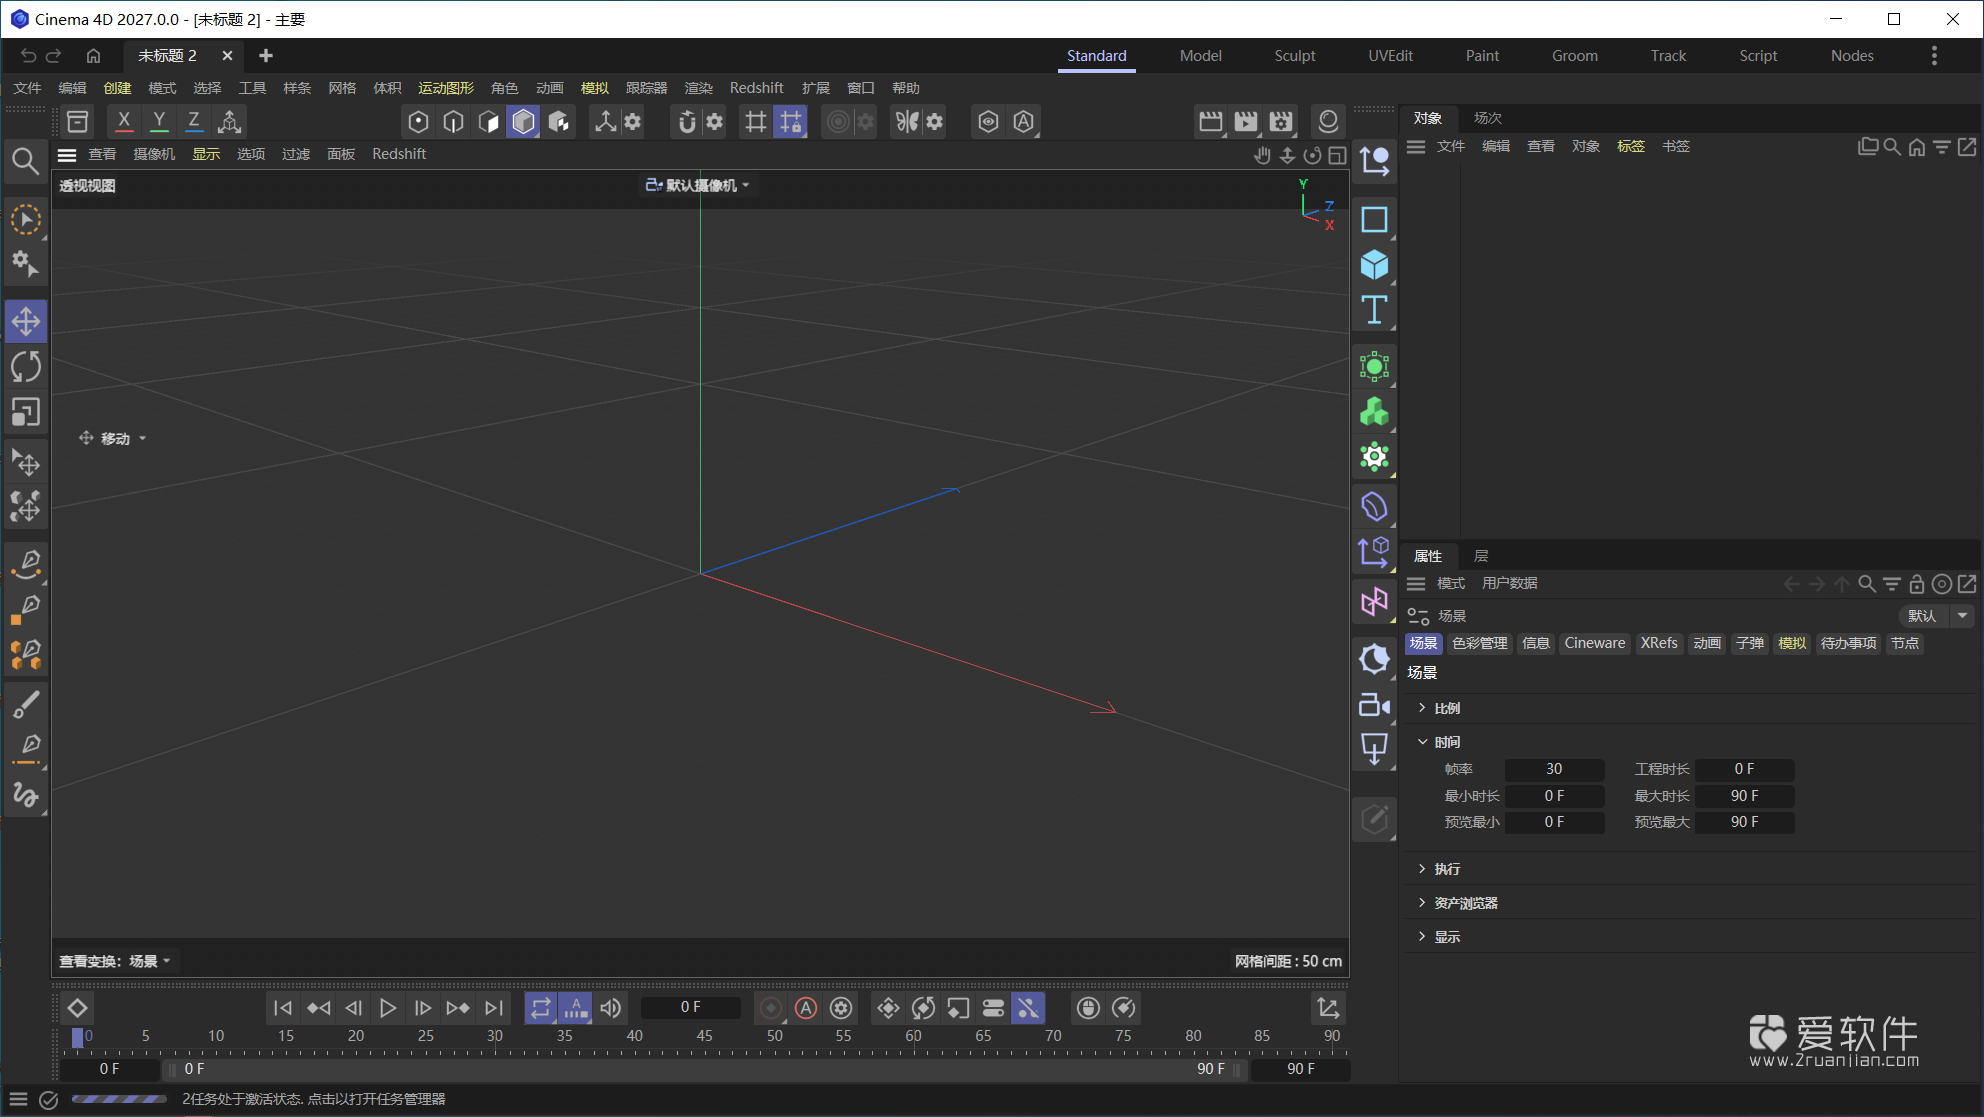The height and width of the screenshot is (1117, 1984).
Task: Select the Cineware attributes button
Action: pyautogui.click(x=1595, y=643)
